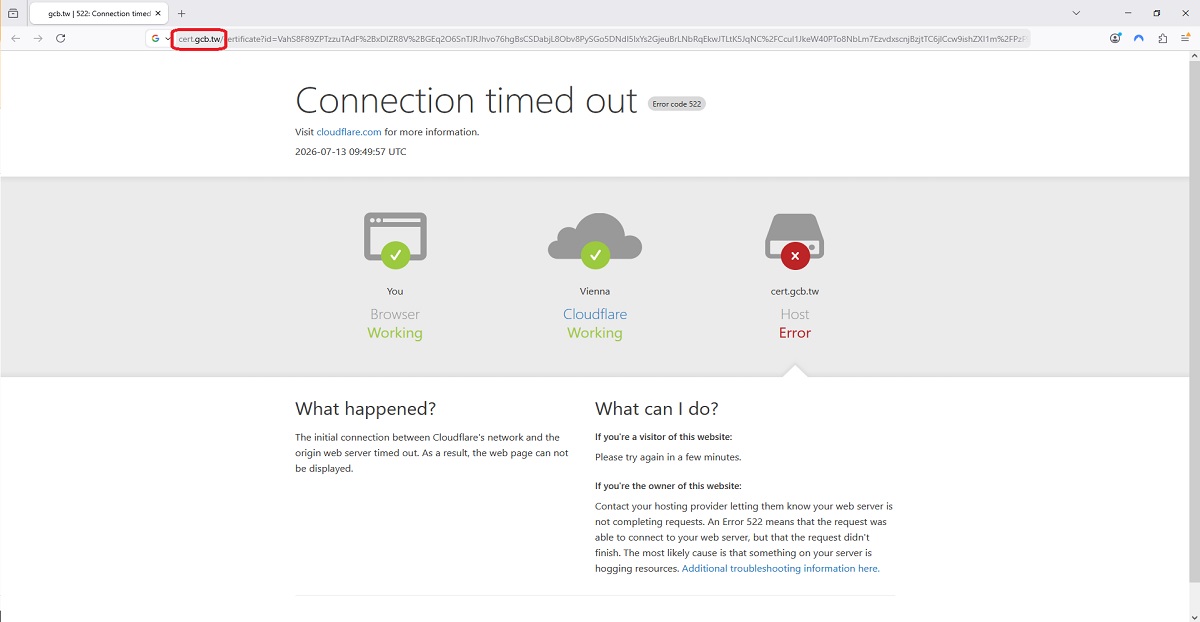Click the Error code 522 badge
Screen dimensions: 1200x622
[677, 104]
